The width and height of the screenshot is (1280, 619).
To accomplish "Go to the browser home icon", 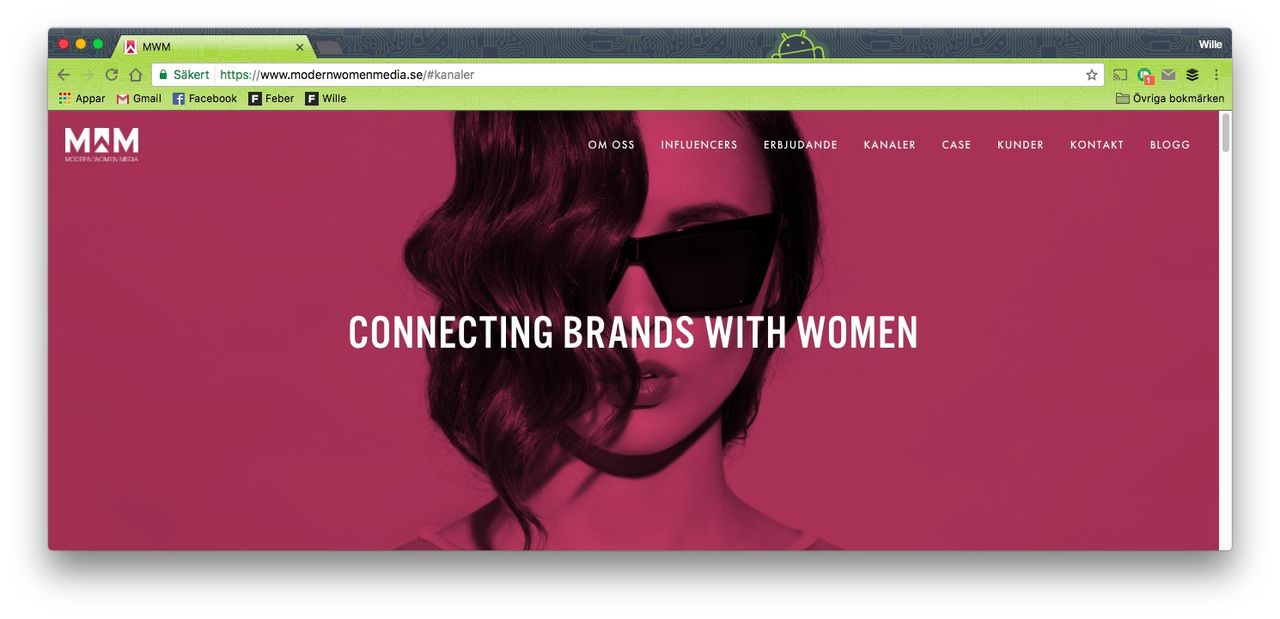I will point(135,75).
